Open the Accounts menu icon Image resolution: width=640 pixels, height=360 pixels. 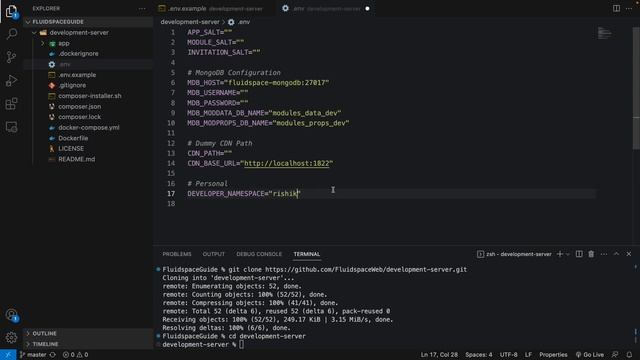(11, 315)
